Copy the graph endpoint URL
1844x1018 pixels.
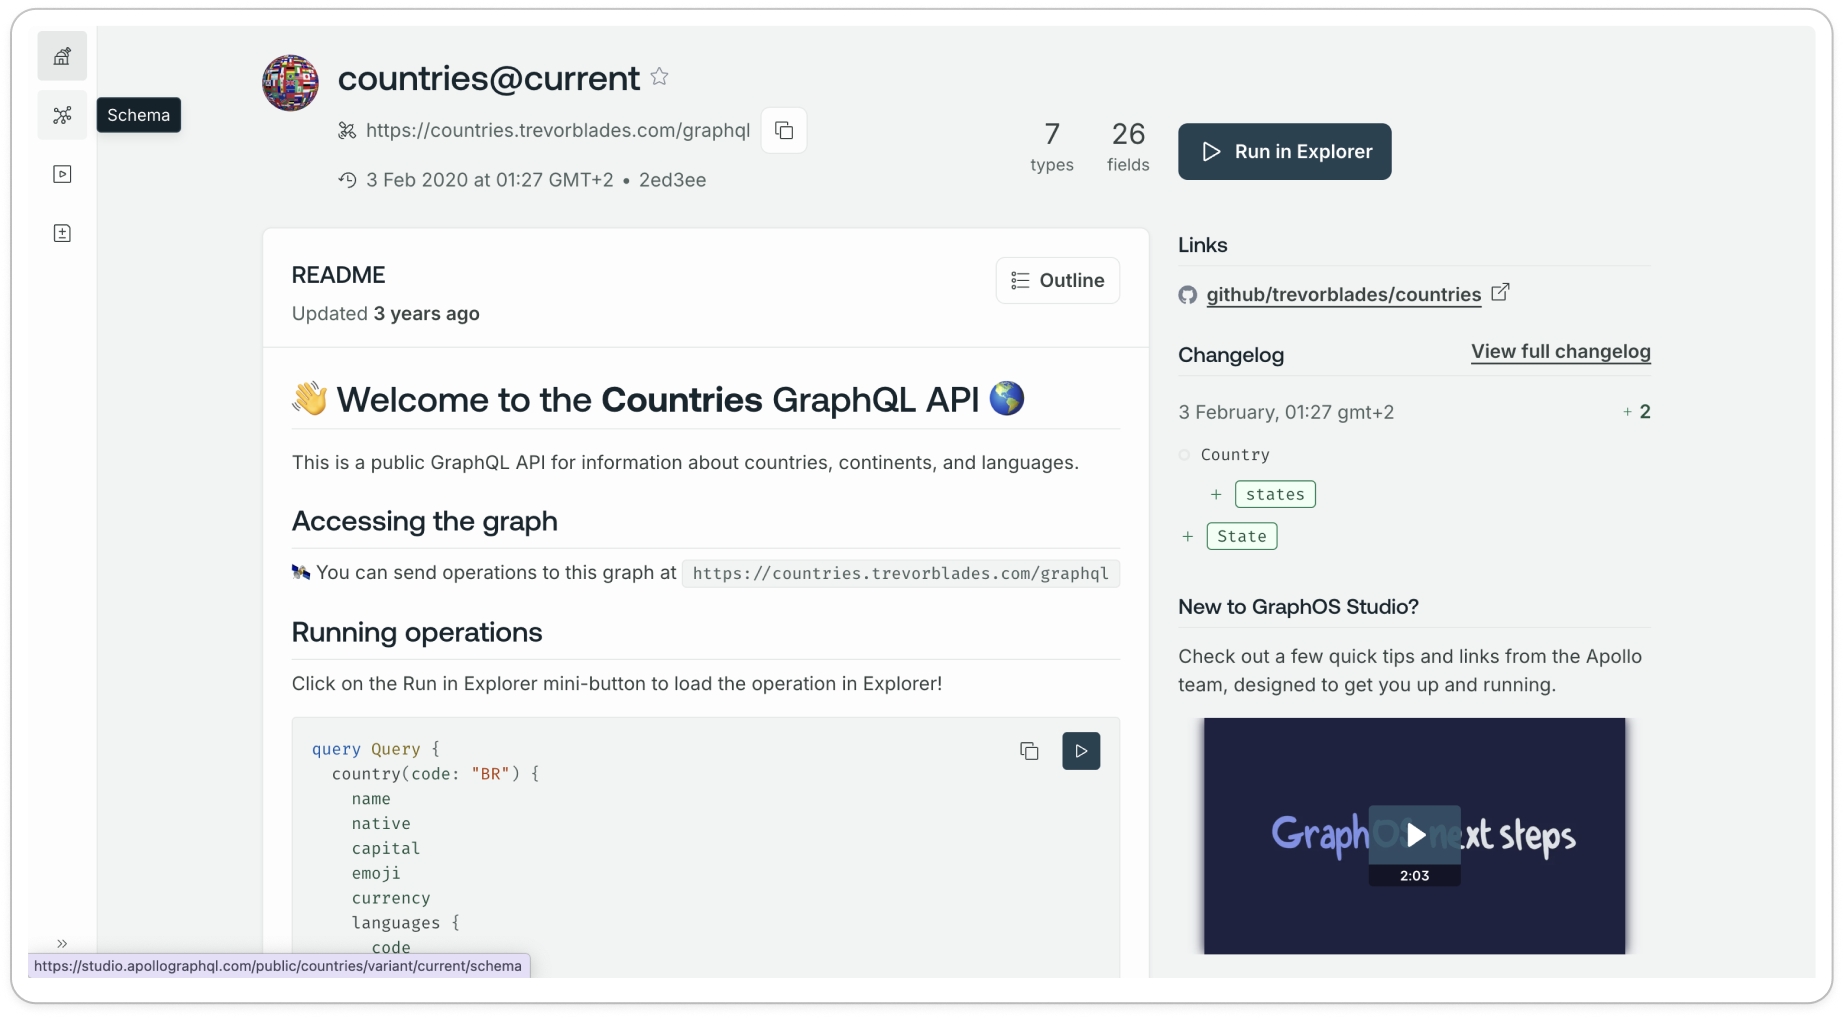[784, 131]
